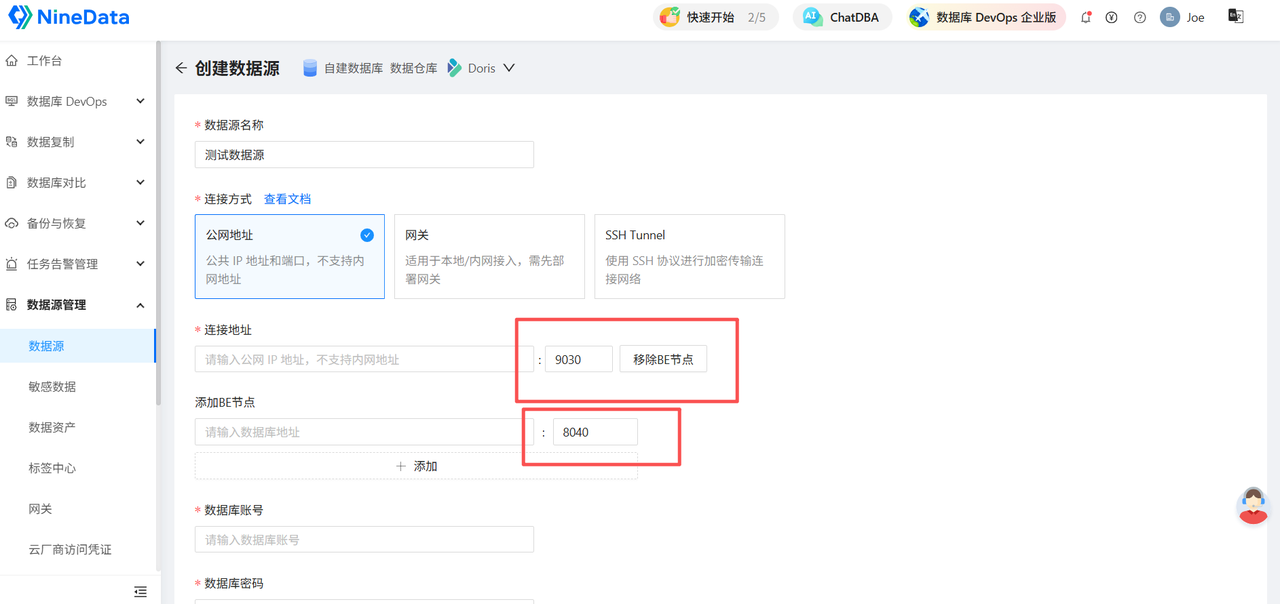This screenshot has width=1280, height=604.
Task: Click the 备份与恢复 cloud icon
Action: [x=12, y=223]
